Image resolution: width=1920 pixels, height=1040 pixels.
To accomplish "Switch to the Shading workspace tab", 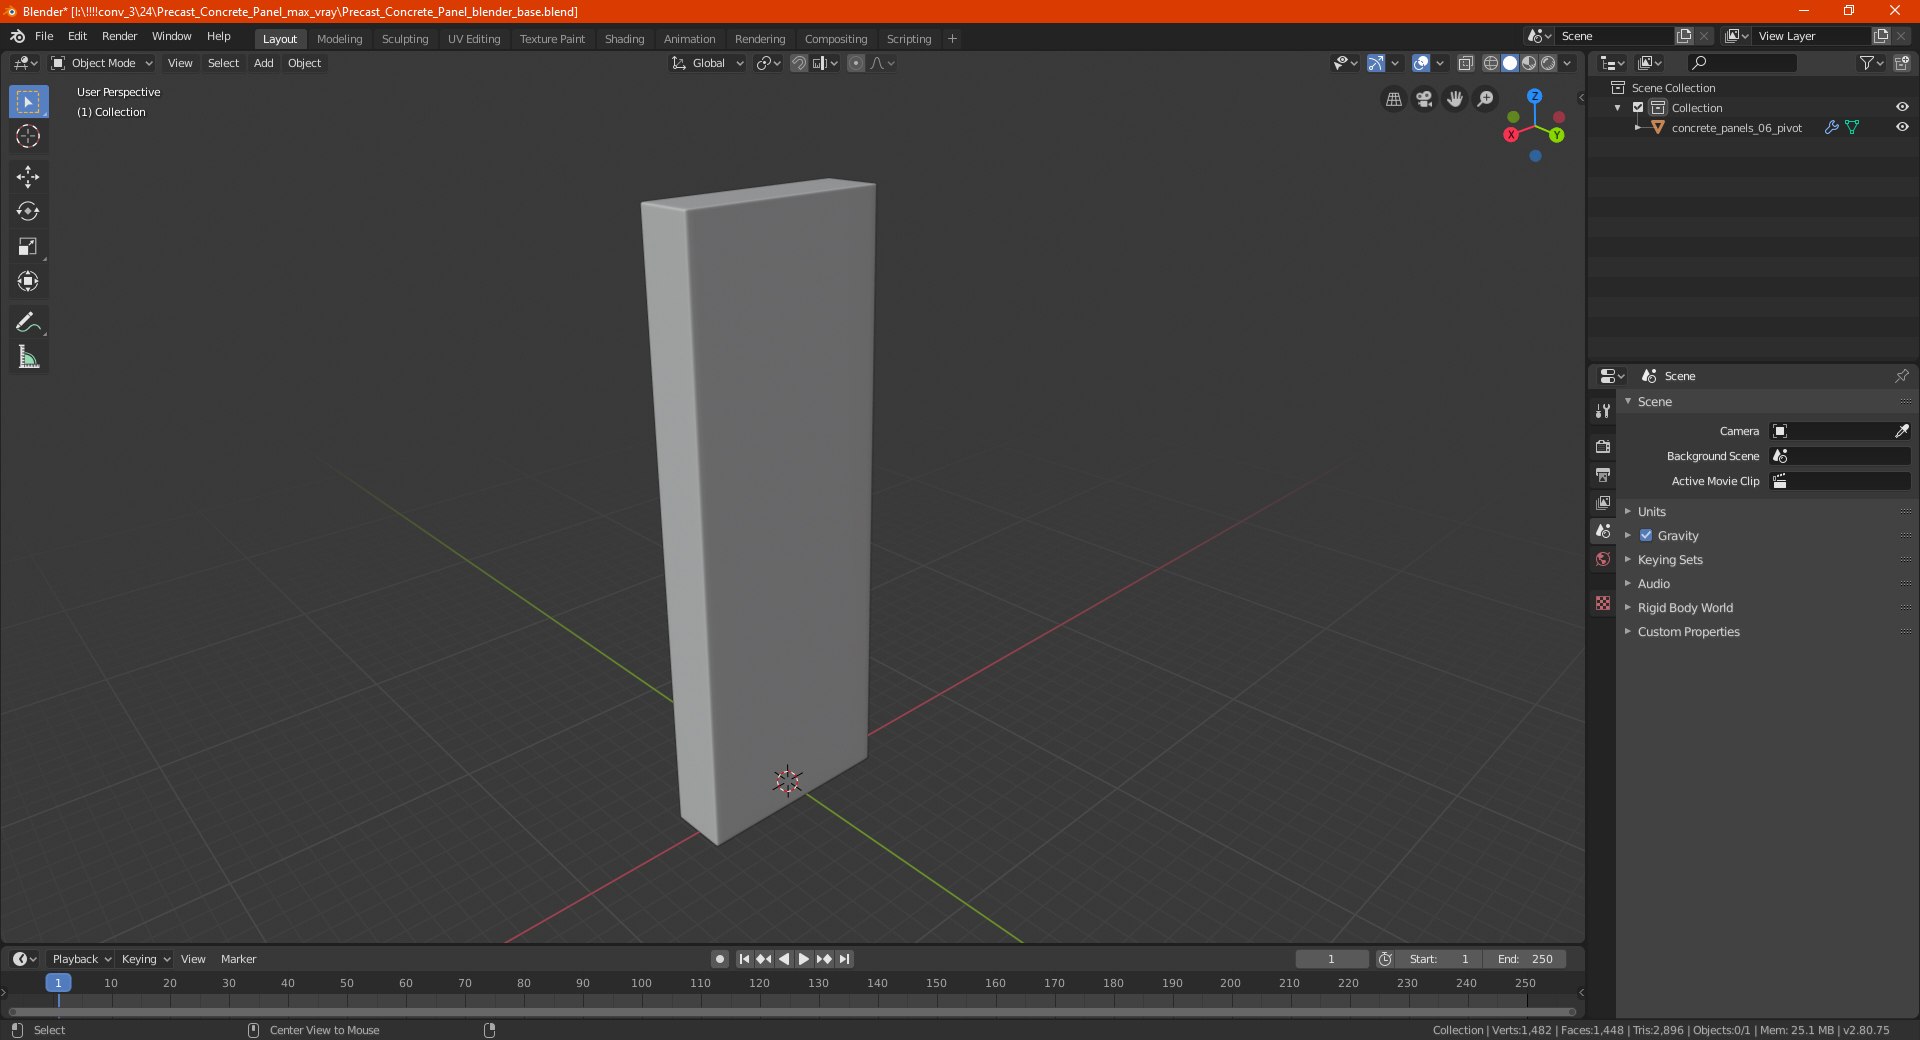I will (624, 39).
